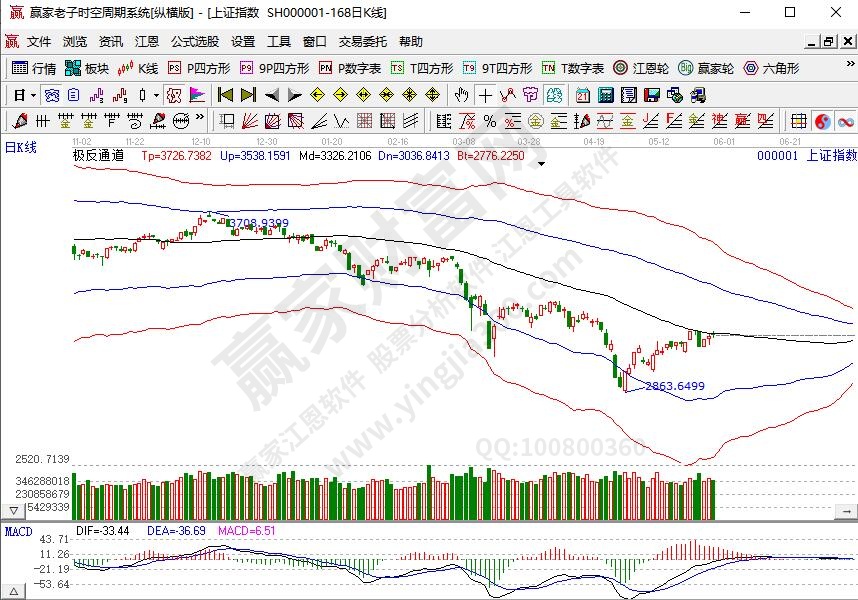858x600 pixels.
Task: Click the calculator icon in toolbar
Action: [x=605, y=95]
